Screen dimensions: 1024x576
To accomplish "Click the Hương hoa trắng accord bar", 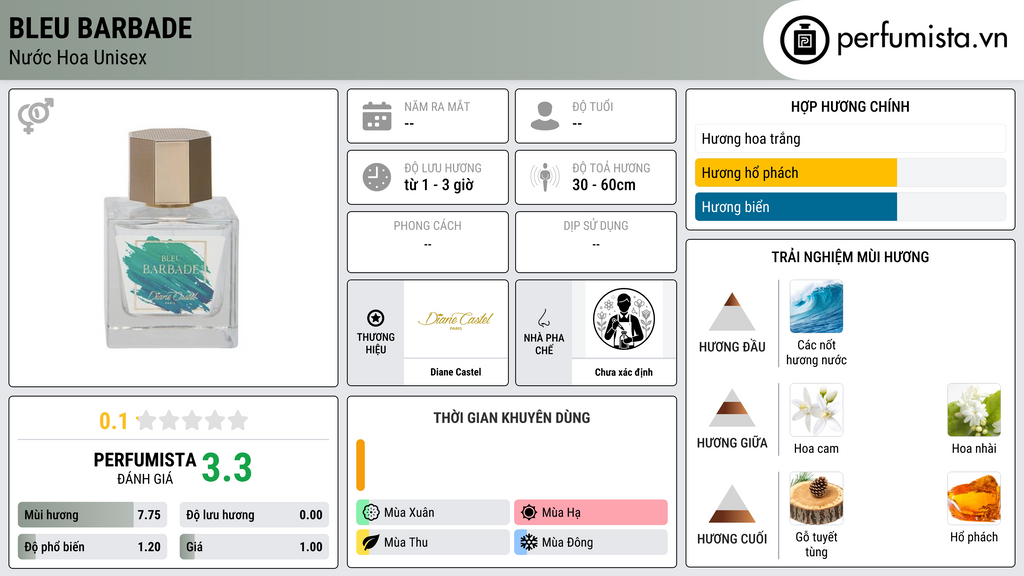I will click(x=850, y=138).
